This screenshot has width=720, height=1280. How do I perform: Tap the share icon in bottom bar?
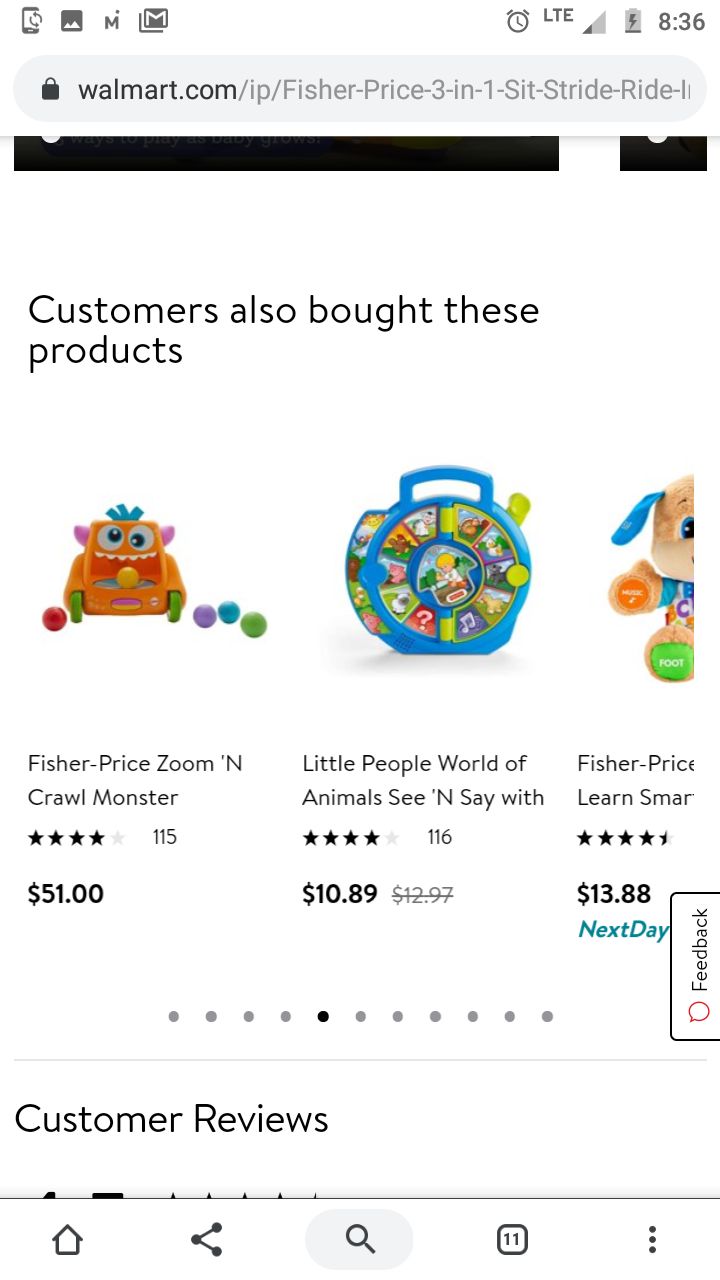point(206,1240)
